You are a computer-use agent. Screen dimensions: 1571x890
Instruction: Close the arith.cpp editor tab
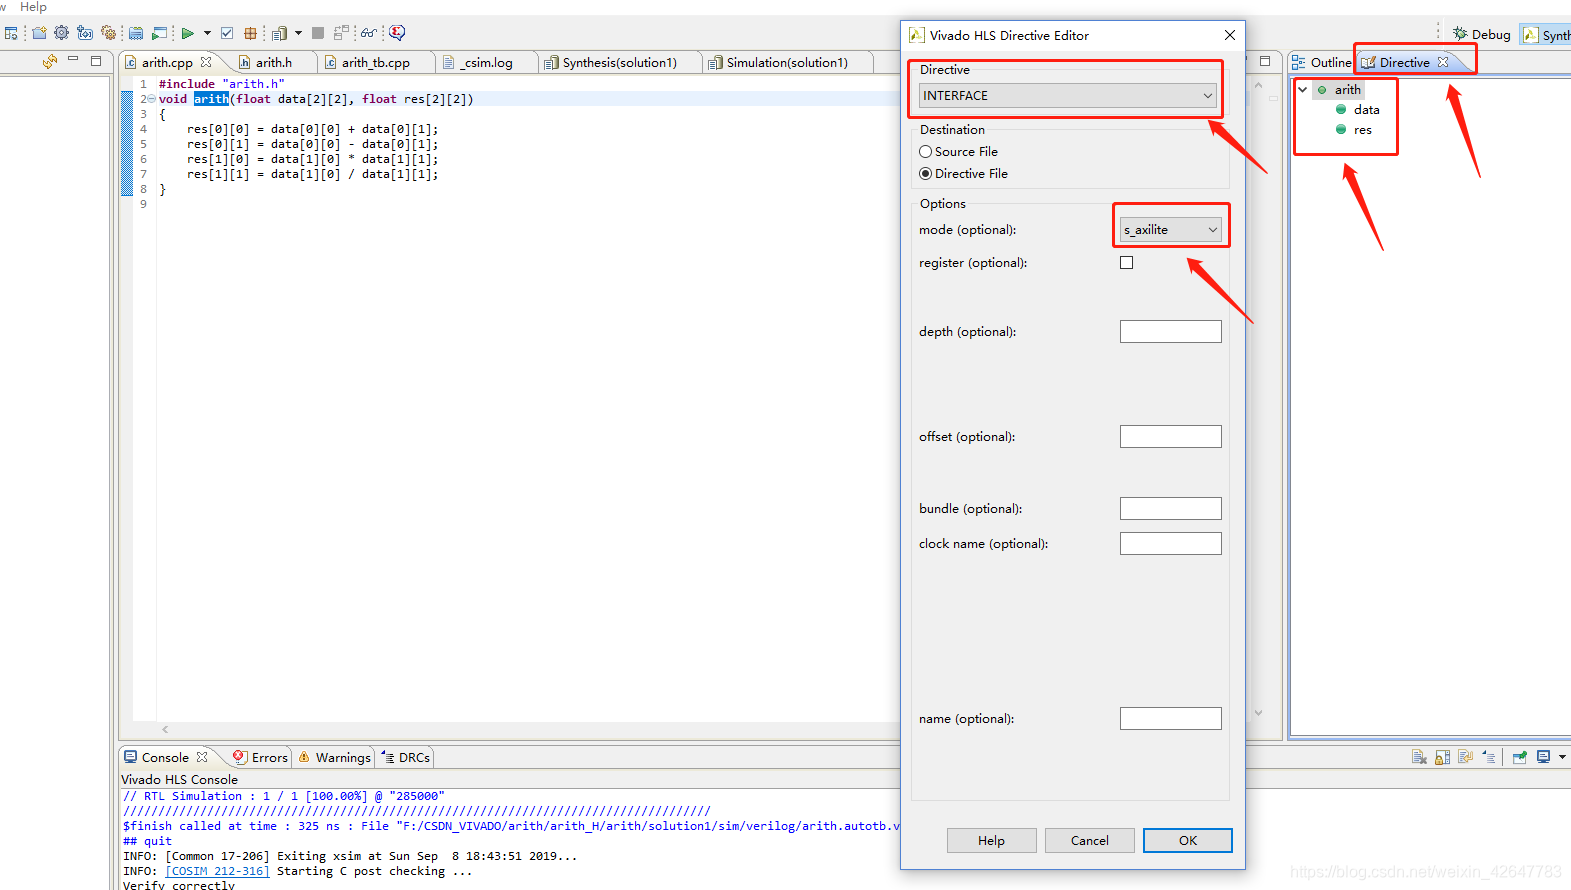(206, 62)
